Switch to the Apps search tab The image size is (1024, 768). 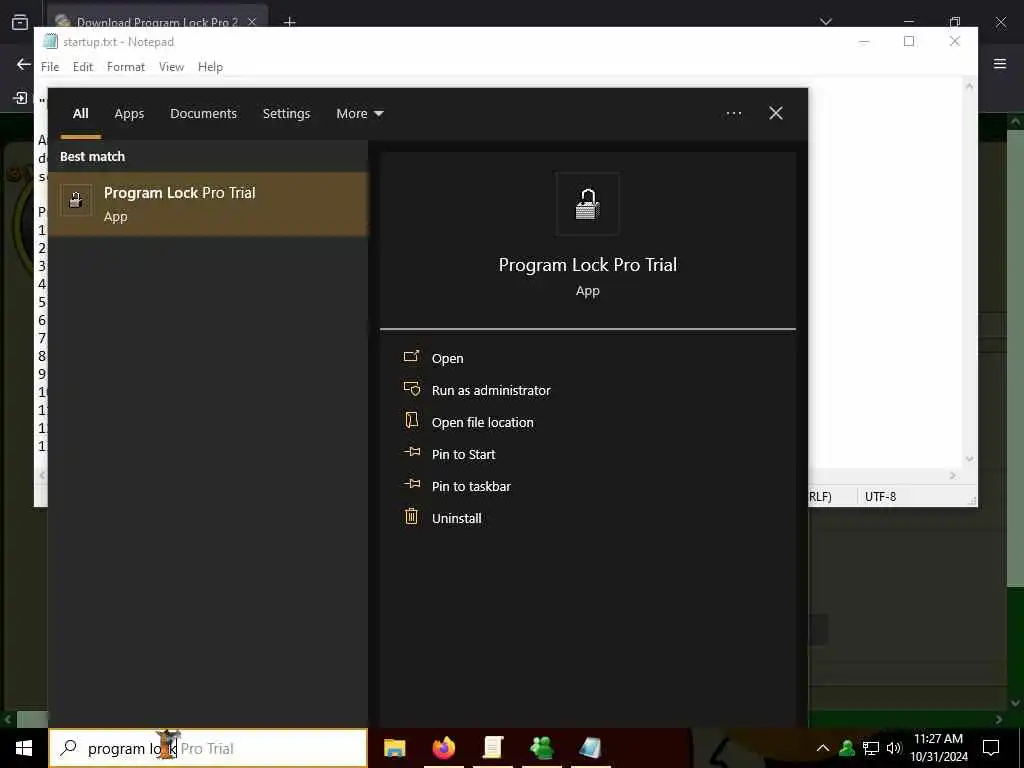pos(129,114)
